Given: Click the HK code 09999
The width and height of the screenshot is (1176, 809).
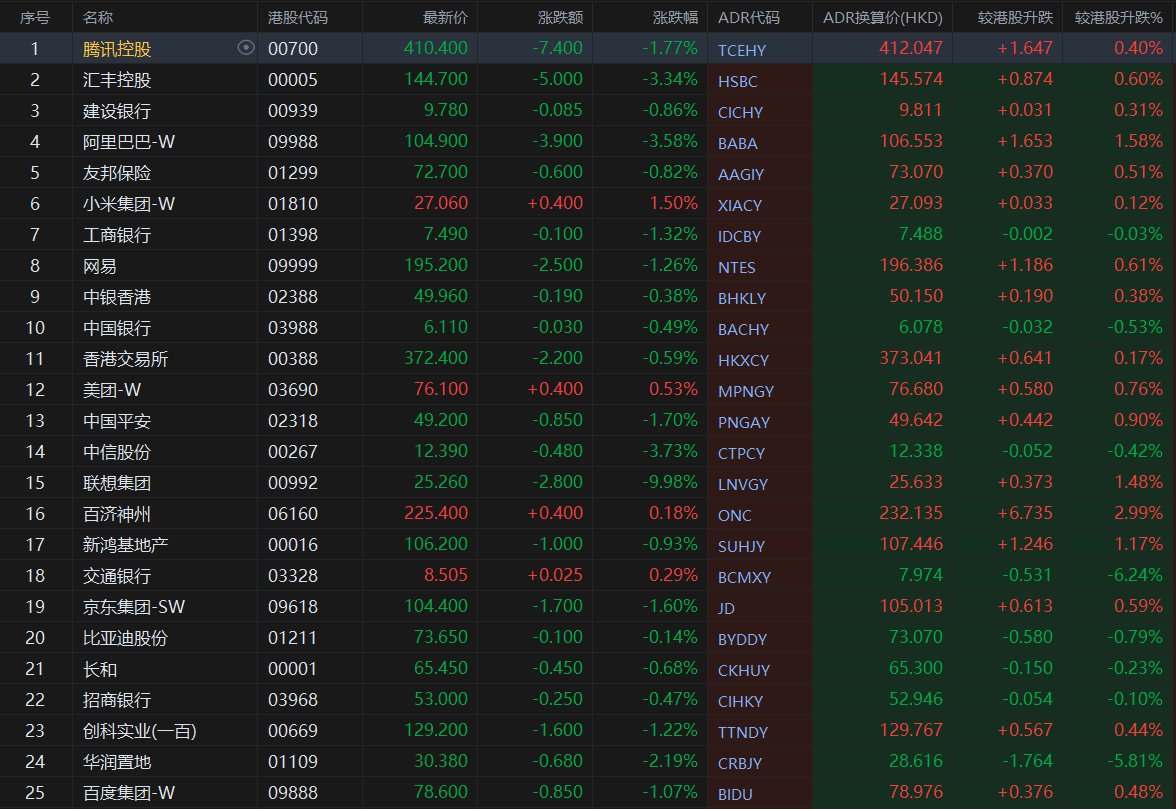Looking at the screenshot, I should click(x=292, y=266).
